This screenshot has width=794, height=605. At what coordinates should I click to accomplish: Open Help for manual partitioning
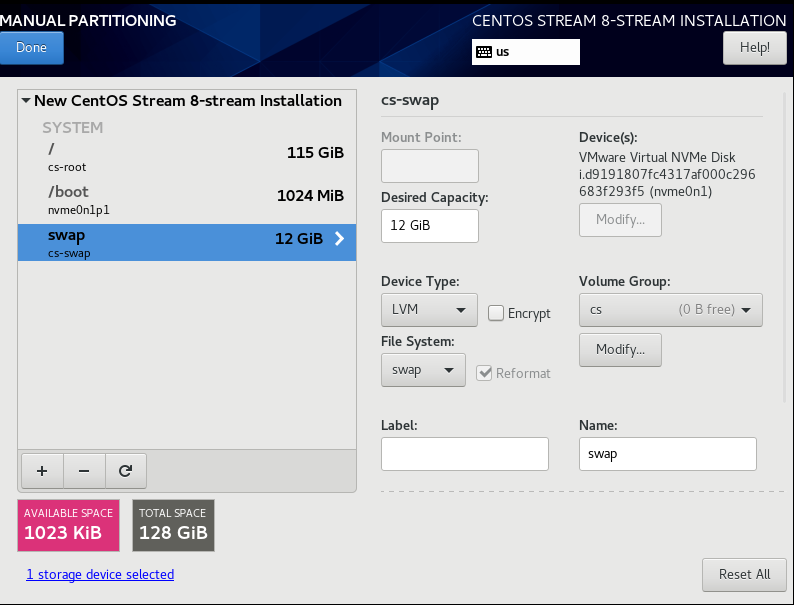(x=755, y=48)
